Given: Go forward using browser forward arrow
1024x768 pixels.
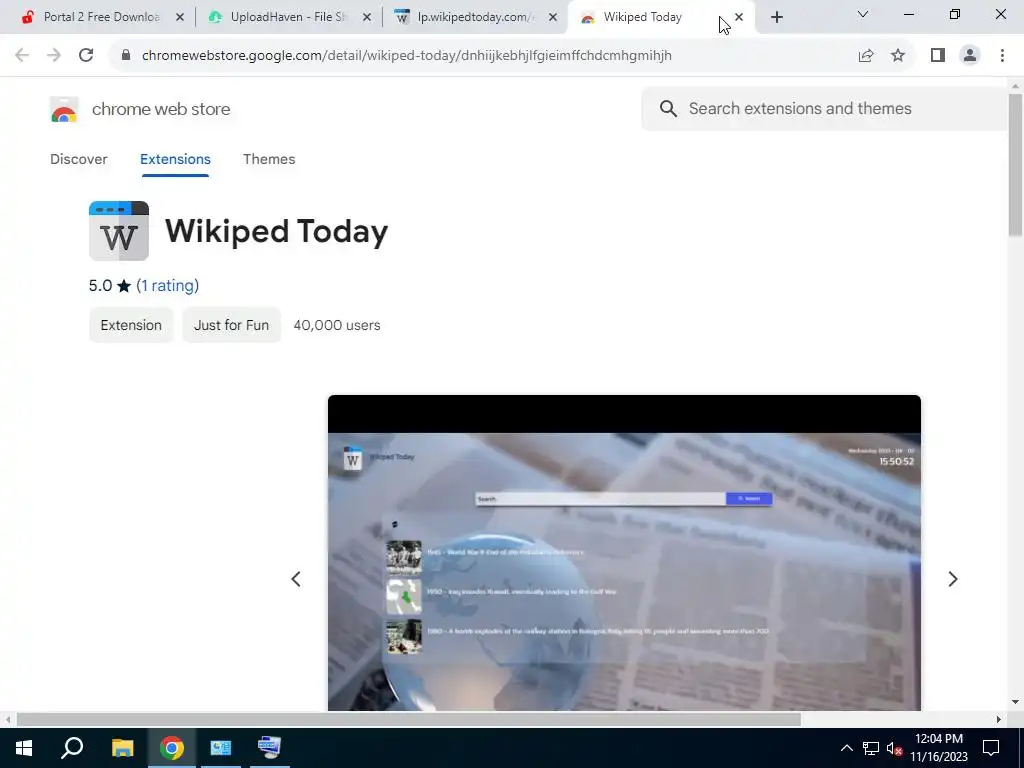Looking at the screenshot, I should click(54, 56).
